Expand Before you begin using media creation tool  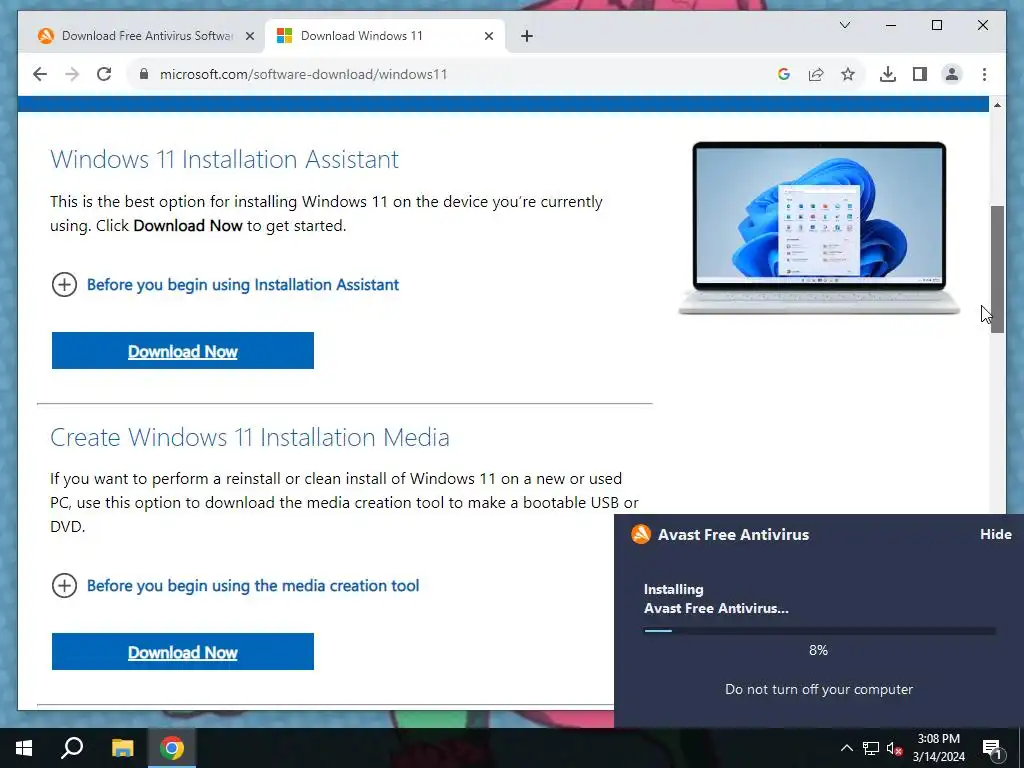point(235,586)
